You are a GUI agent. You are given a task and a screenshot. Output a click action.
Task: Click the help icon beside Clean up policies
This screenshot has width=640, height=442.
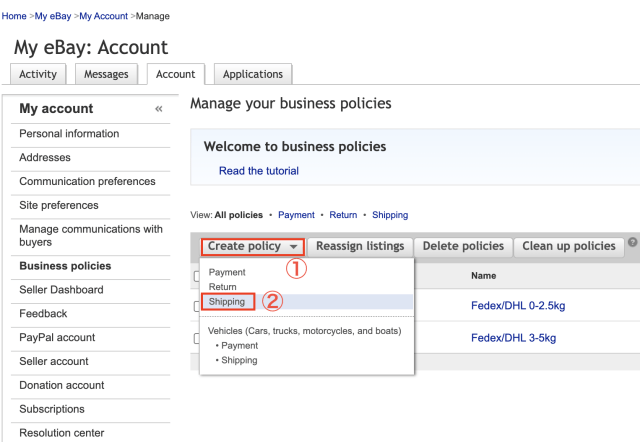pos(632,243)
